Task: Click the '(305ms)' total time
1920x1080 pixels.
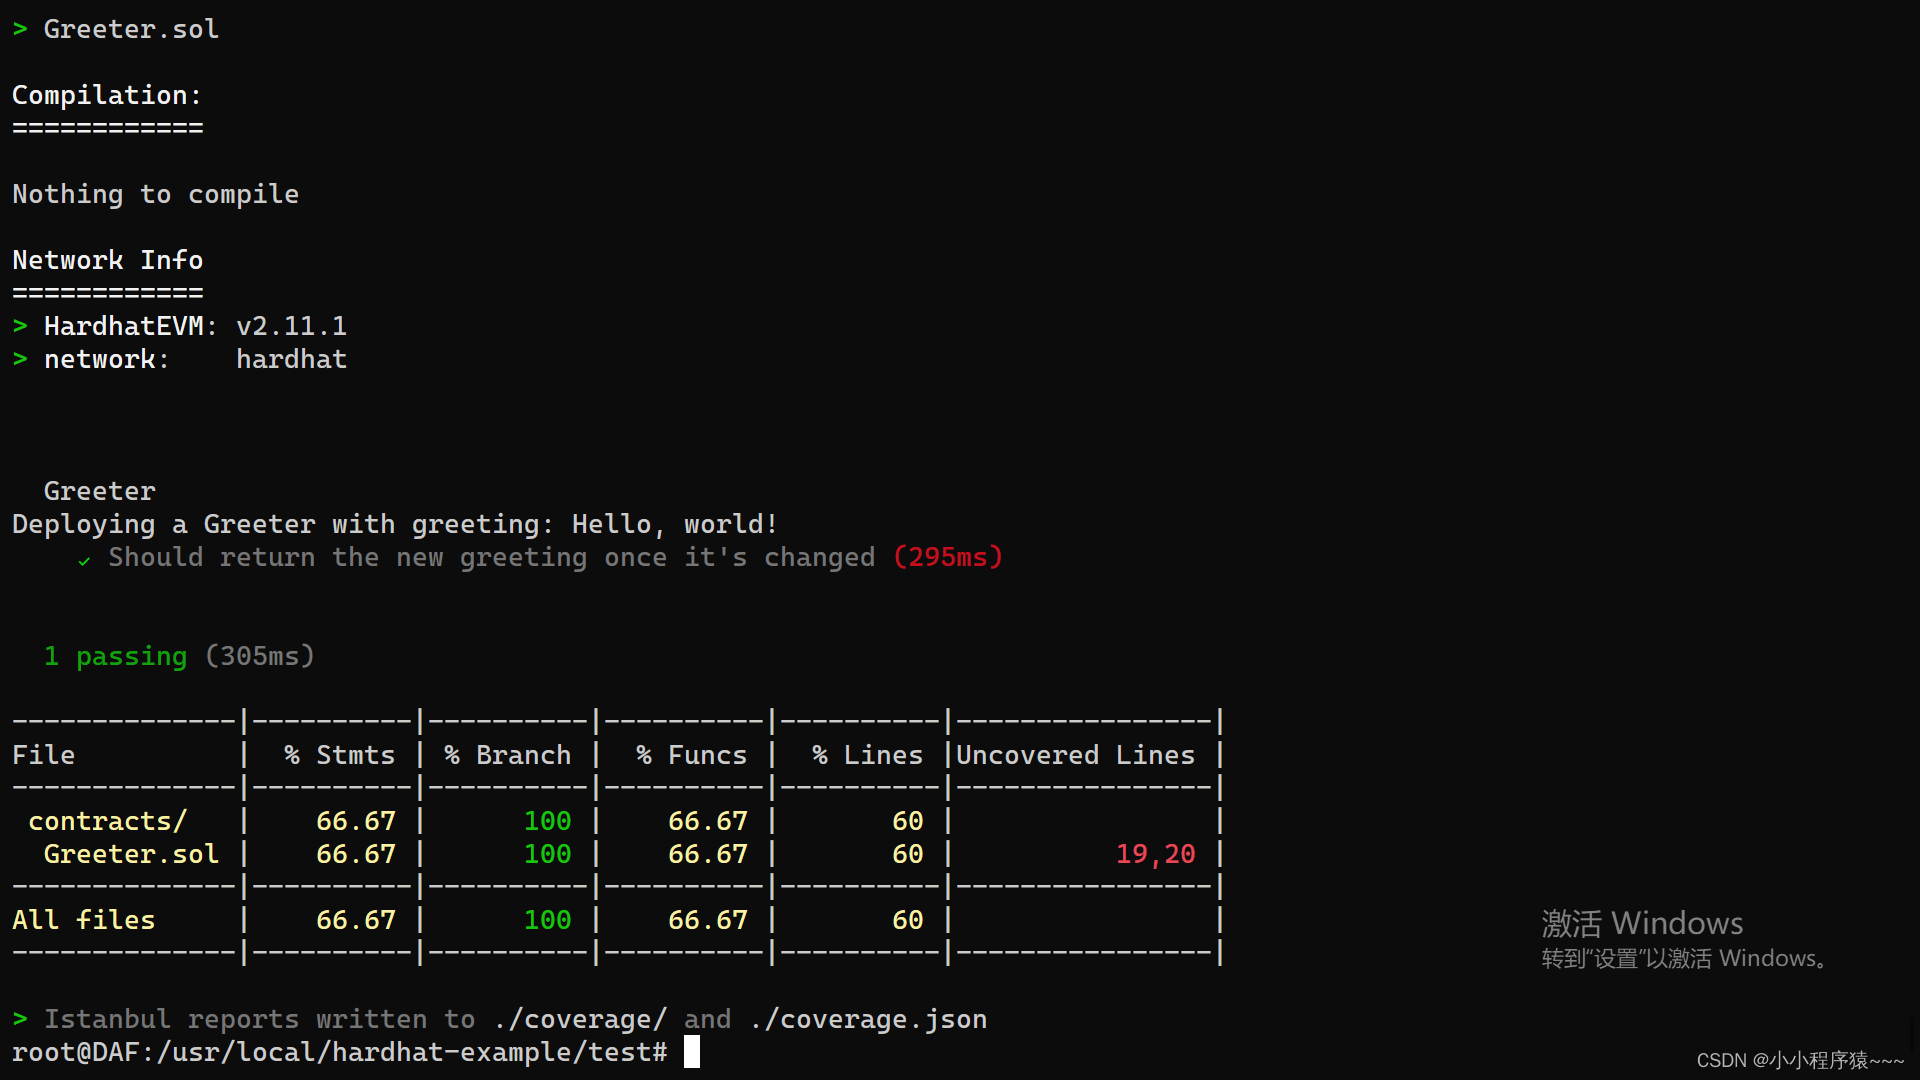Action: [259, 656]
